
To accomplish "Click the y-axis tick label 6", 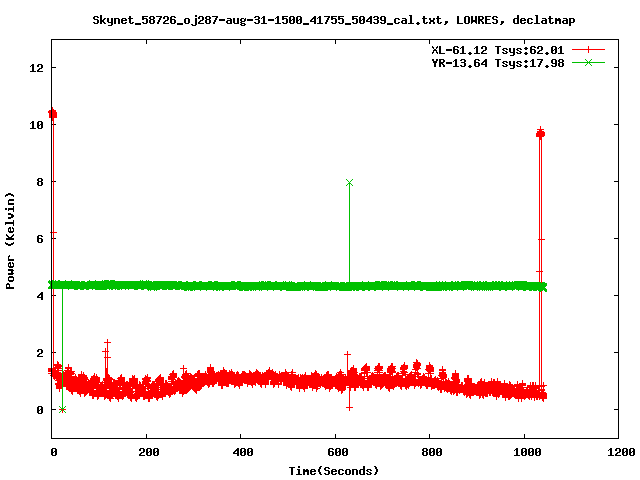I will (40, 239).
